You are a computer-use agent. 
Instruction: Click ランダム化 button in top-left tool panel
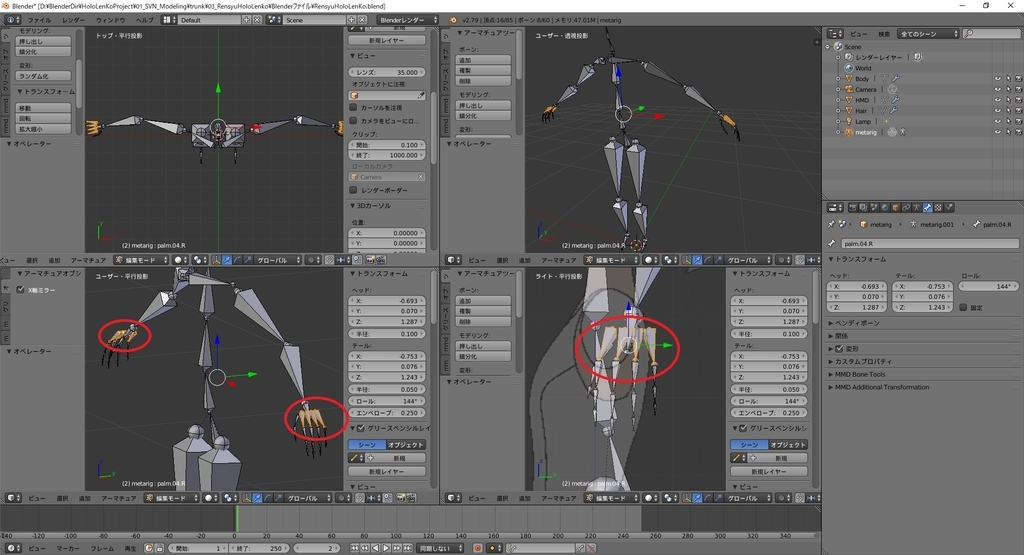pos(43,76)
